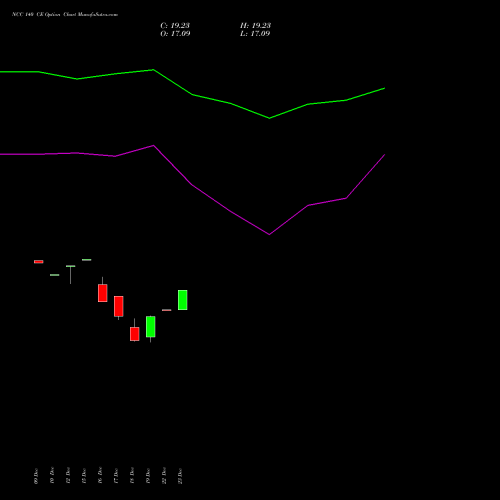Select the thin red candle for 22 Dec

pos(167,310)
